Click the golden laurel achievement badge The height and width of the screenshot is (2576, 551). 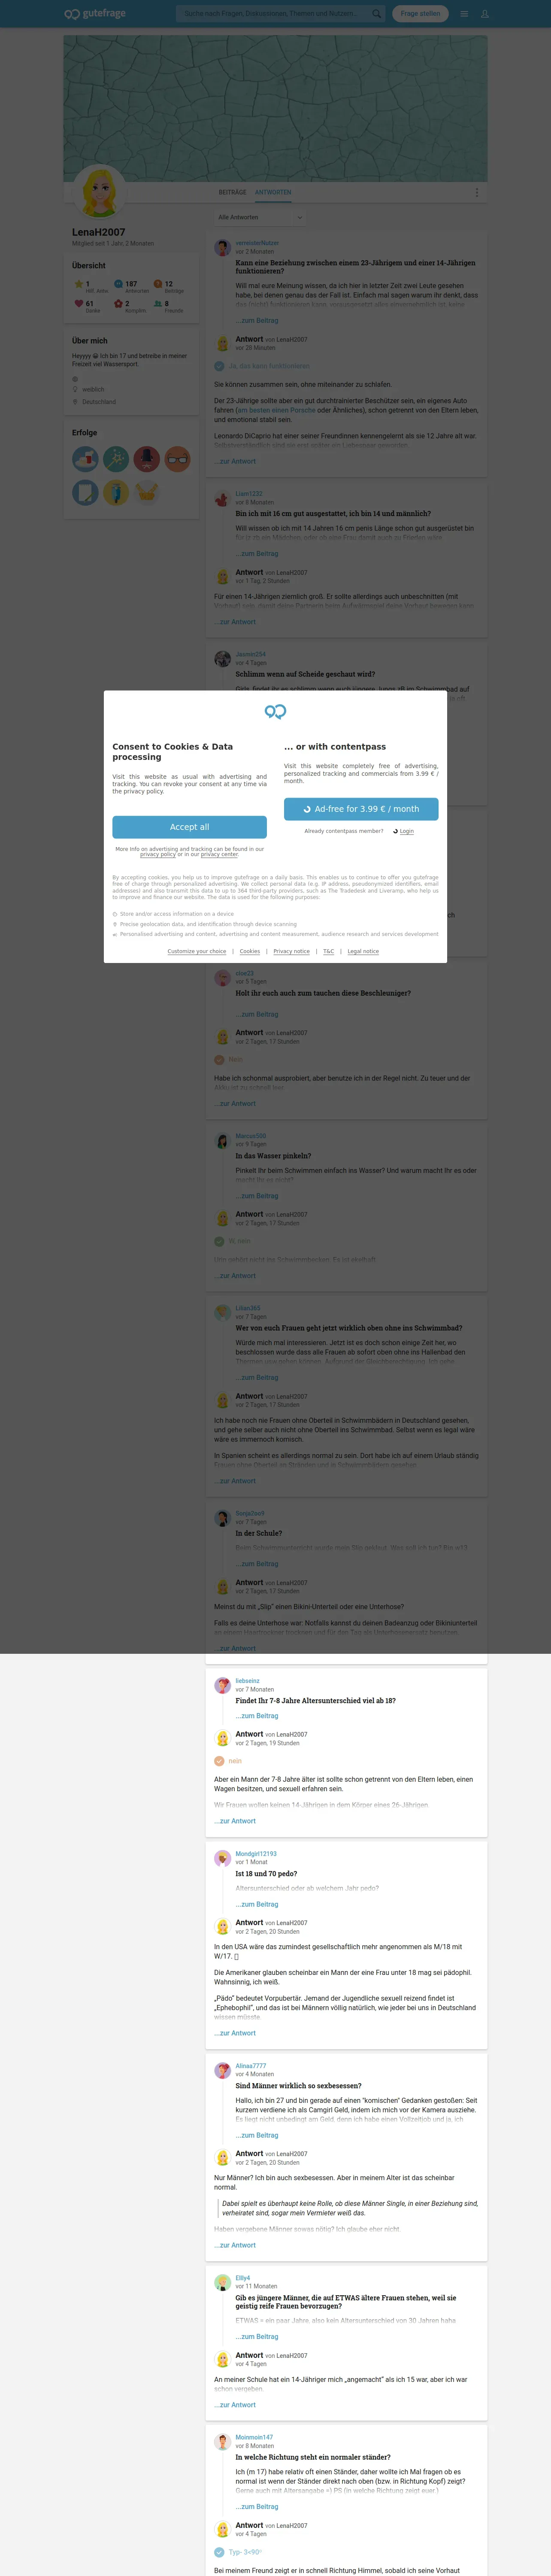coord(147,492)
